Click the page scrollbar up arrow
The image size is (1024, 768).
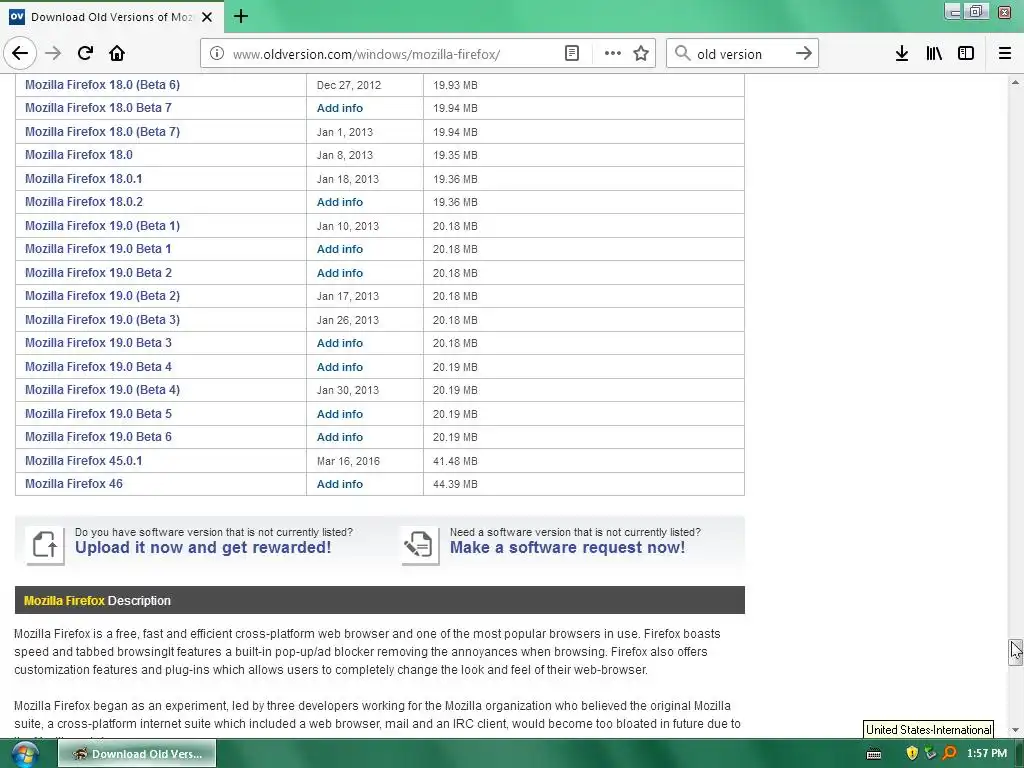pos(1015,82)
